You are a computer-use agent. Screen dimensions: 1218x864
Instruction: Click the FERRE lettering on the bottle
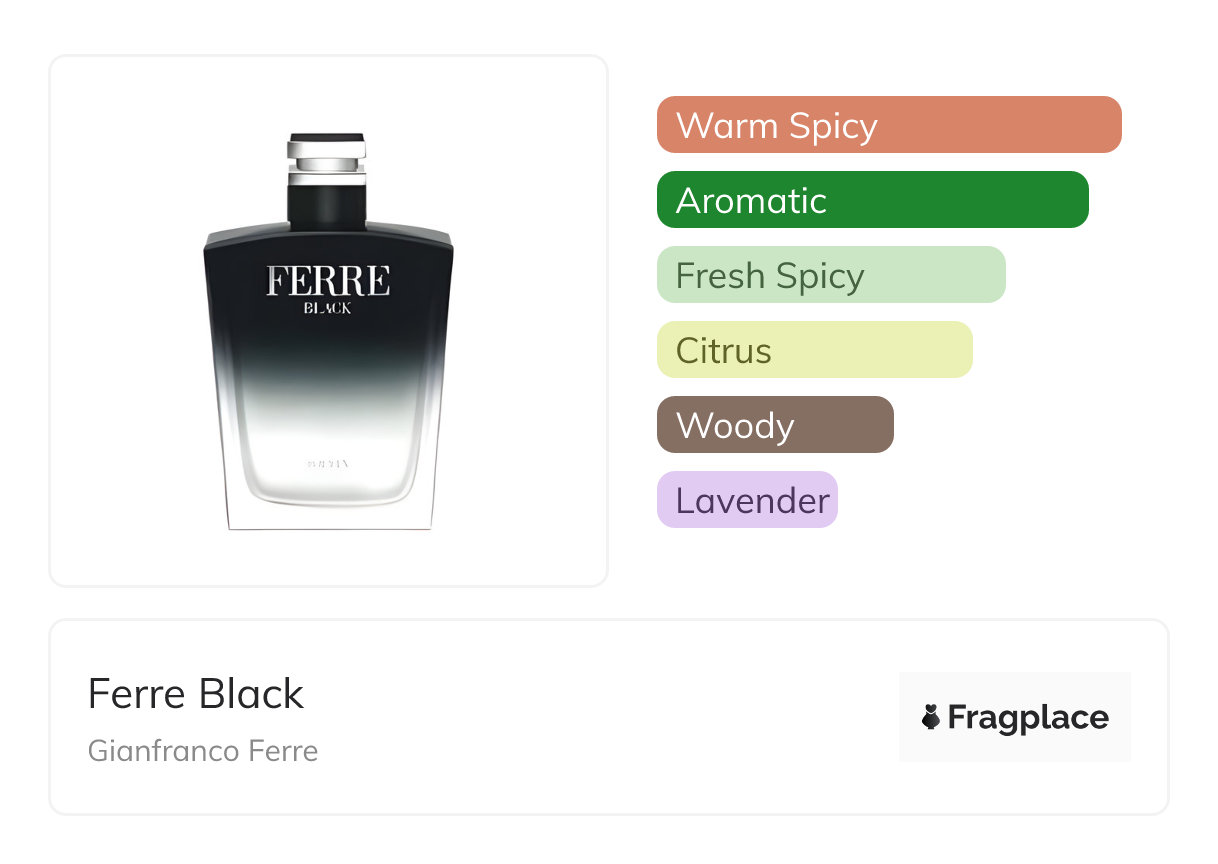click(328, 281)
